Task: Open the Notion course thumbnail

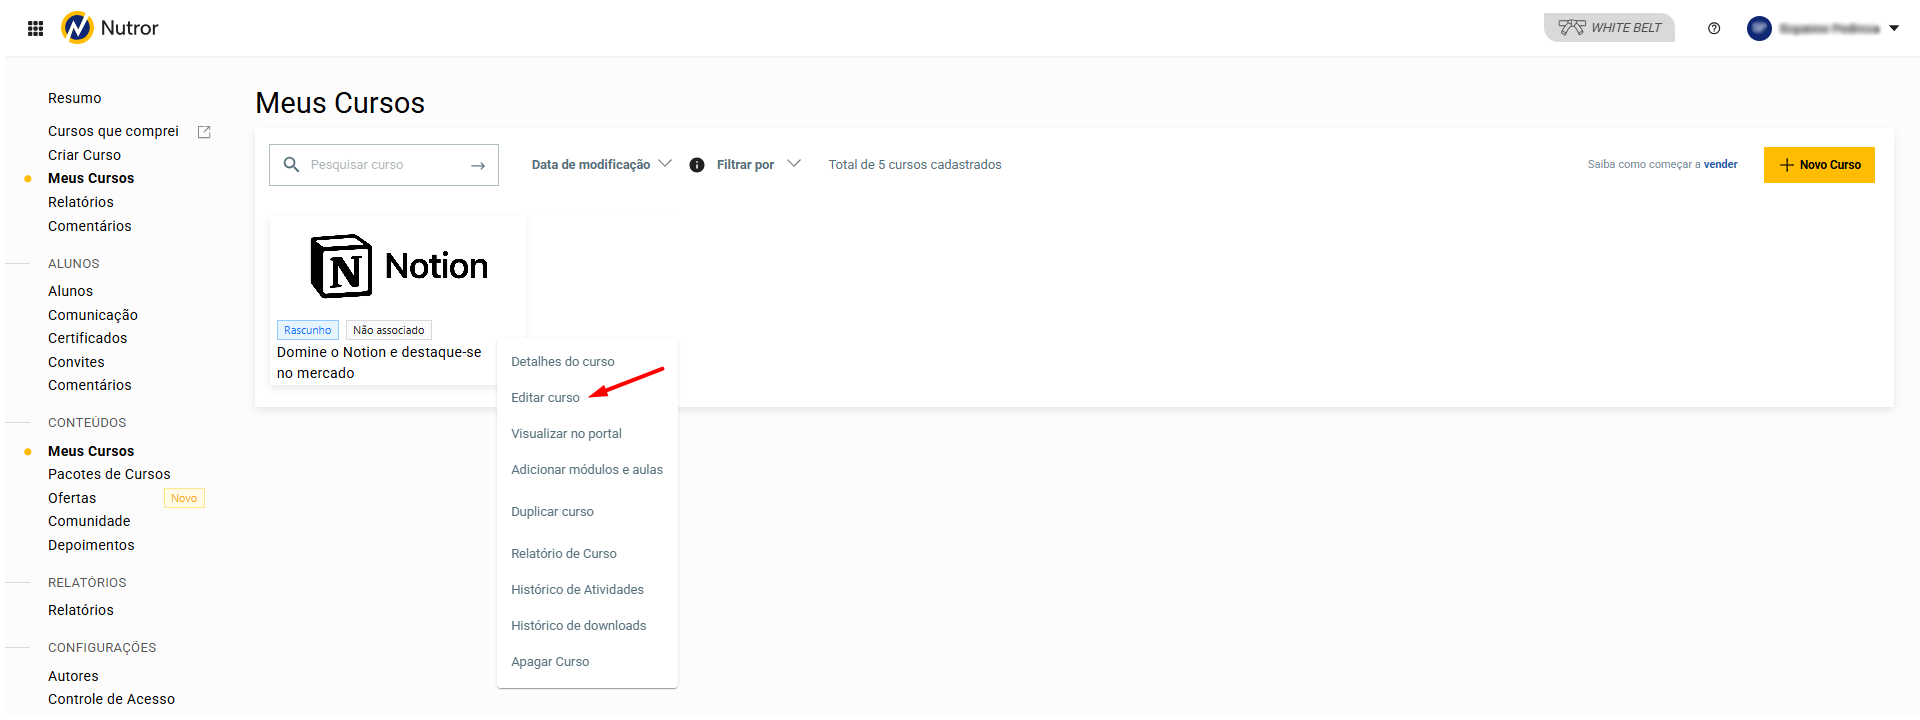Action: click(398, 267)
